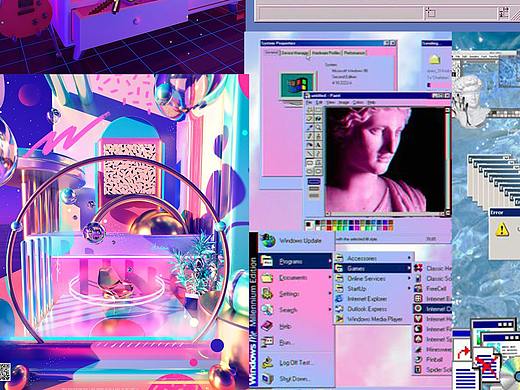
Task: Click the foreground/background color box in Paint
Action: tap(310, 225)
